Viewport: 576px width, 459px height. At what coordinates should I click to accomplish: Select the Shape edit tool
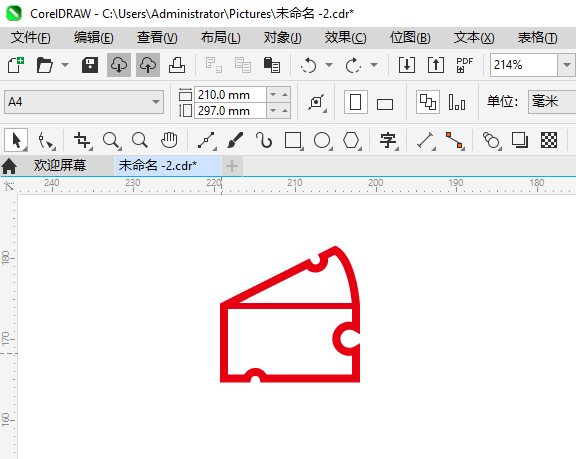[x=46, y=141]
